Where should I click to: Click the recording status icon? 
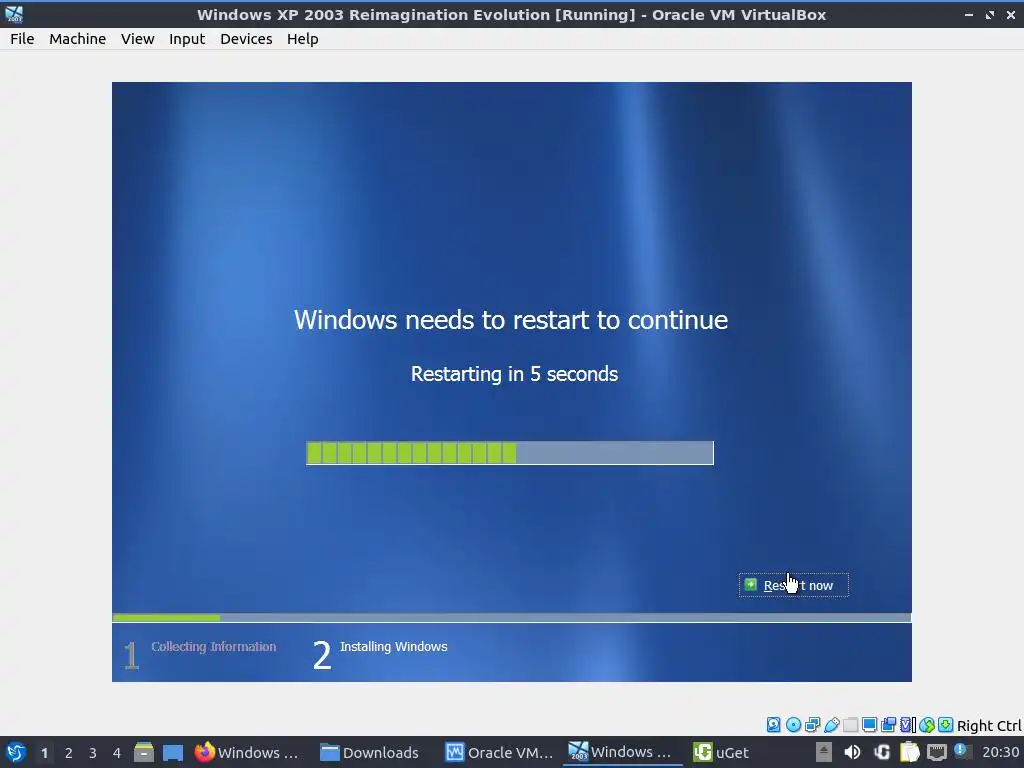click(888, 725)
